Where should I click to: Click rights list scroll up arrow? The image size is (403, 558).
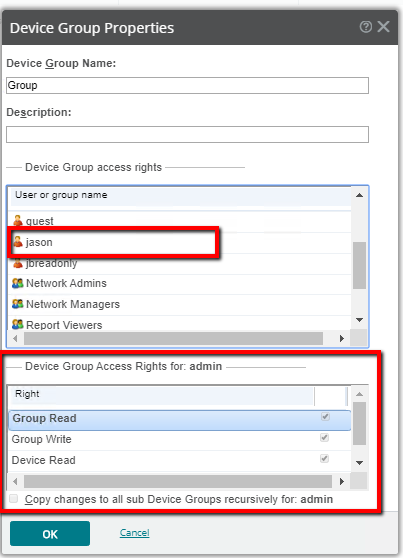[360, 394]
